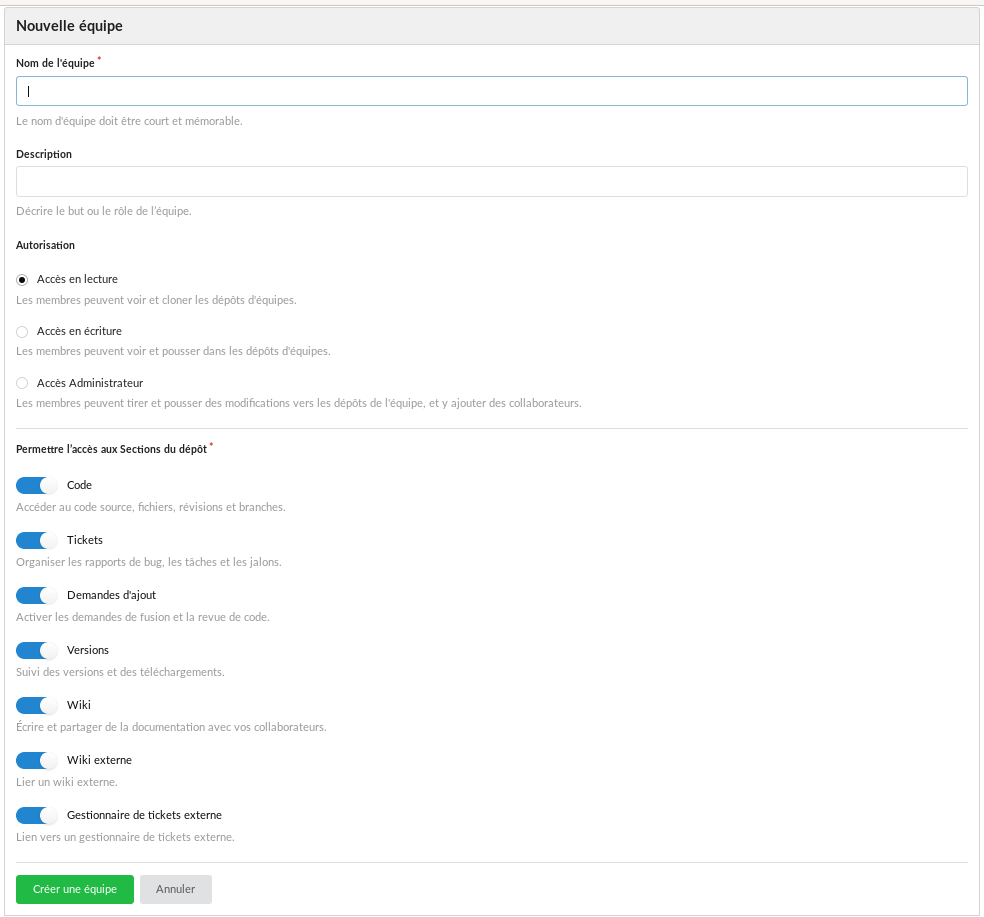
Task: Click the 'Accès en écriture' label text
Action: 79,331
